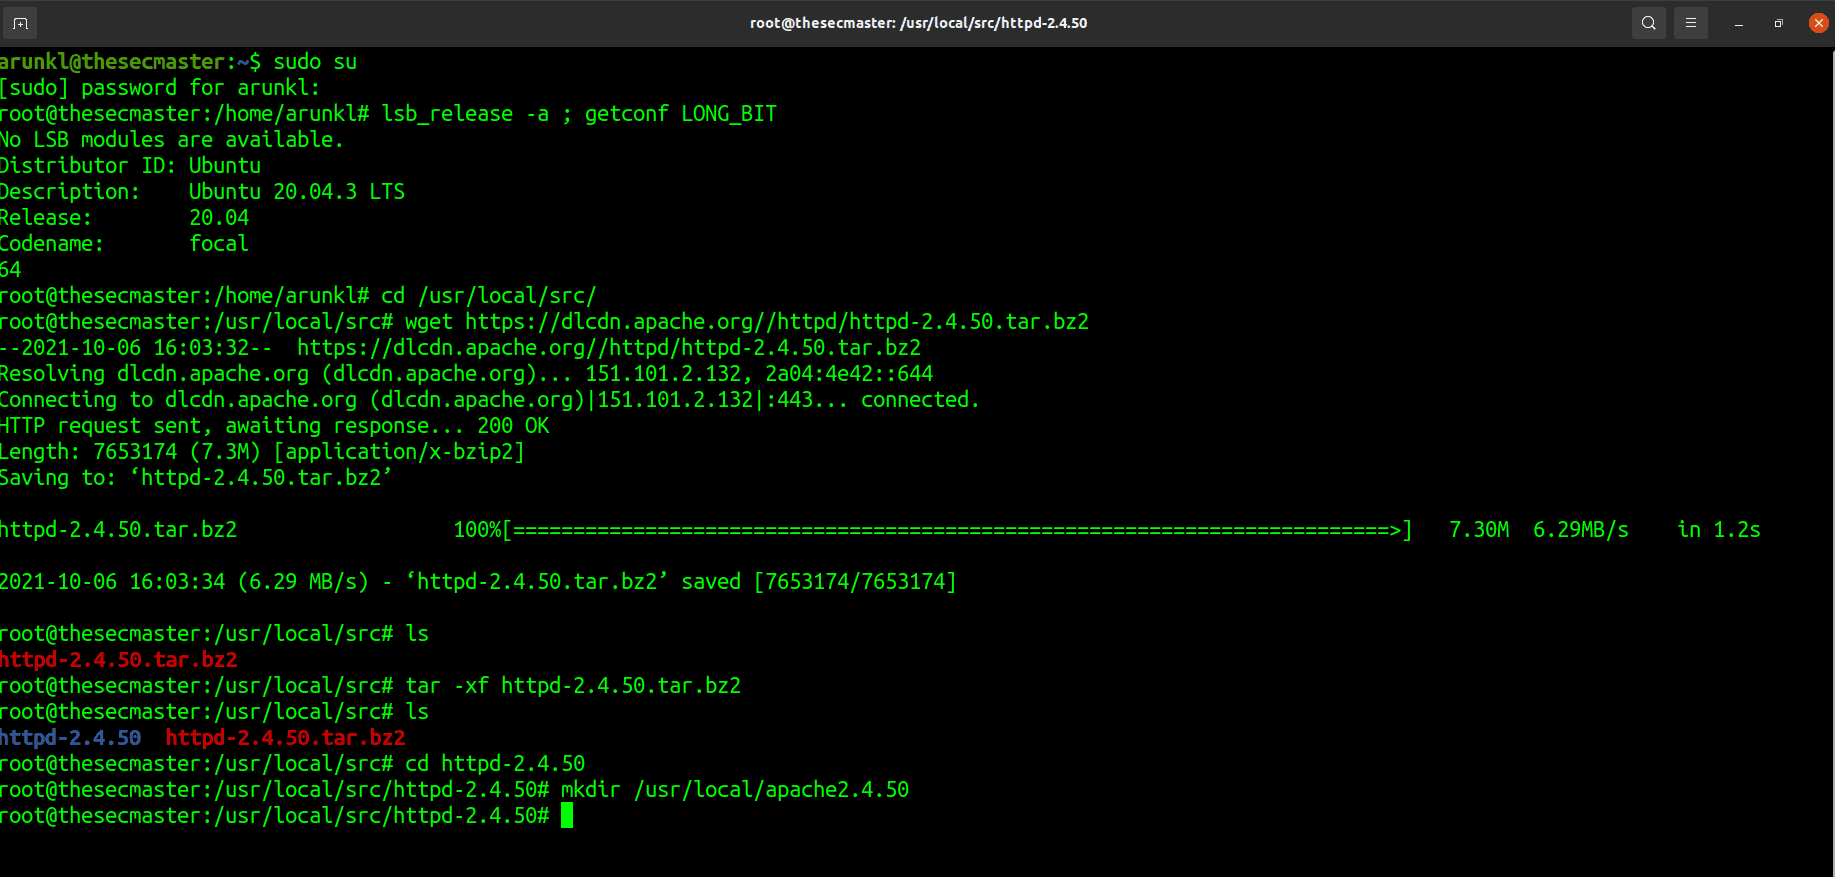
Task: Click the red httpd-2.4.50.tar.bz2 in the first ls output
Action: click(119, 660)
